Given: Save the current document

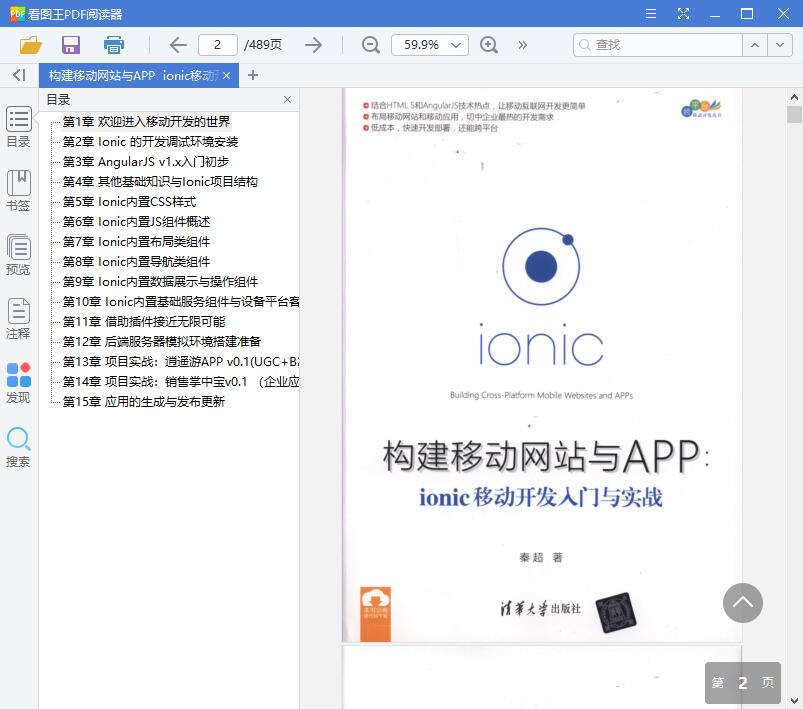Looking at the screenshot, I should tap(69, 45).
